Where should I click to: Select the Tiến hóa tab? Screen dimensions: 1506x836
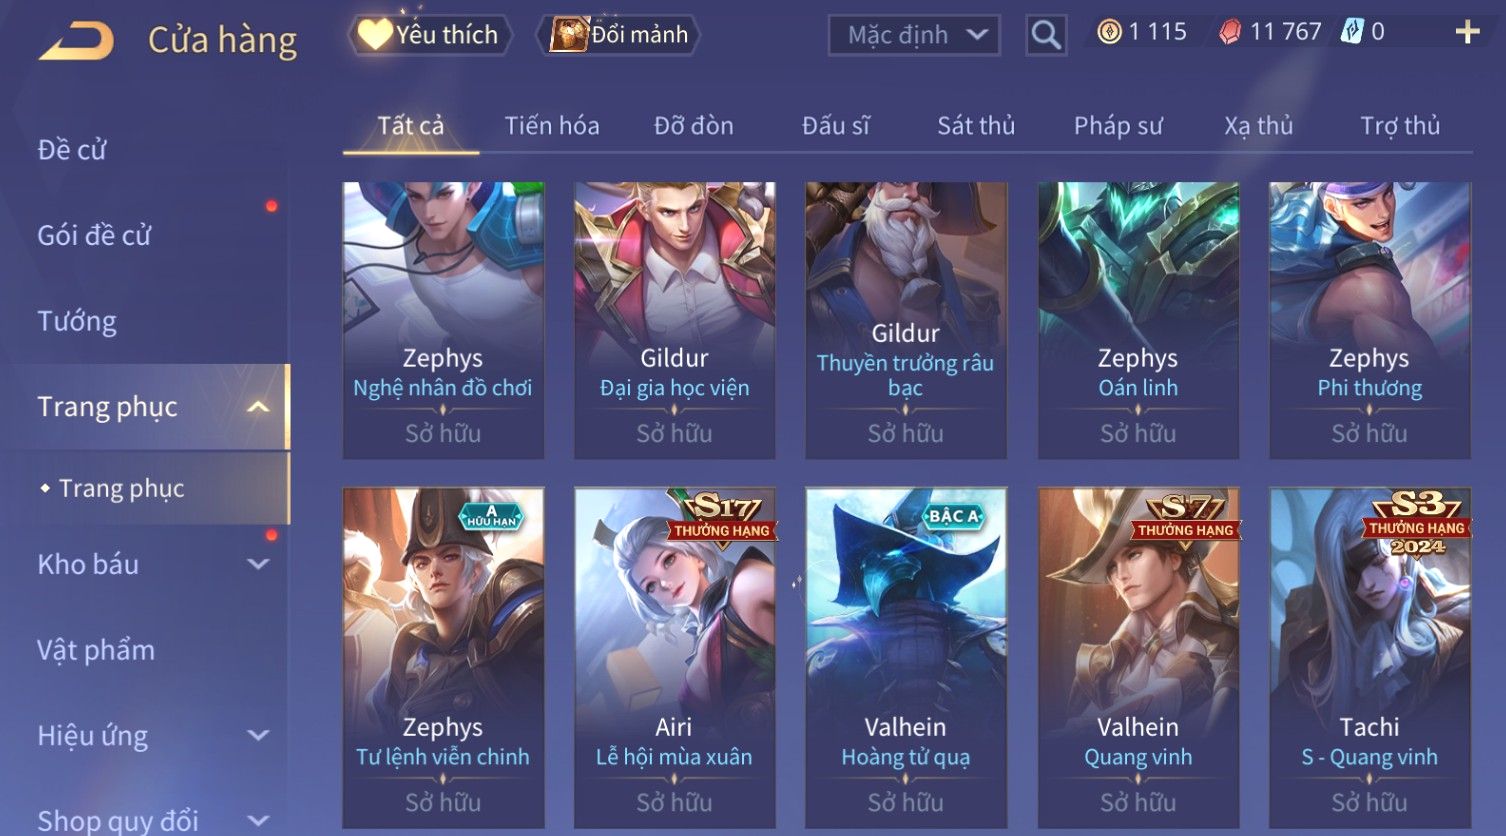[552, 126]
